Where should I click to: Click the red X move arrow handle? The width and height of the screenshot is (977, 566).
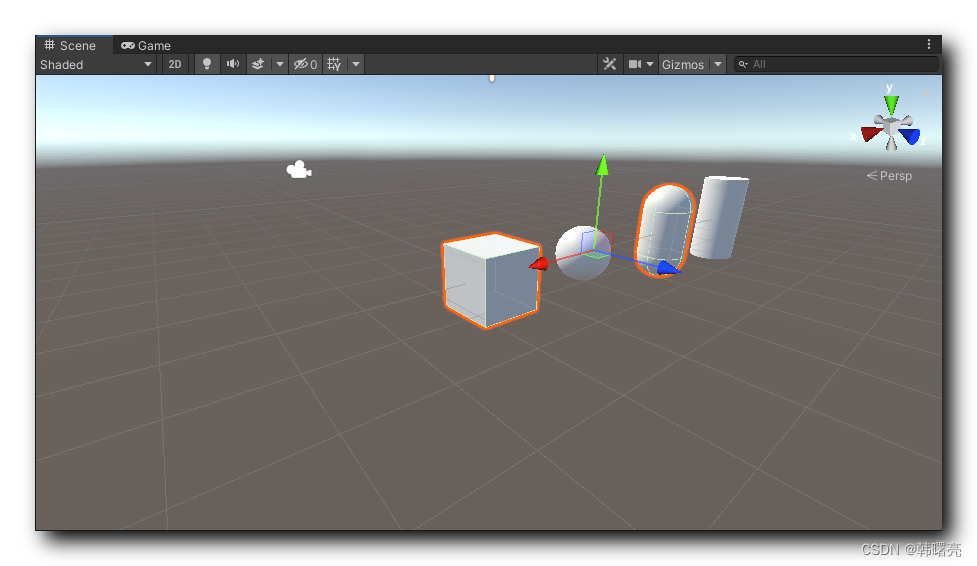coord(539,264)
